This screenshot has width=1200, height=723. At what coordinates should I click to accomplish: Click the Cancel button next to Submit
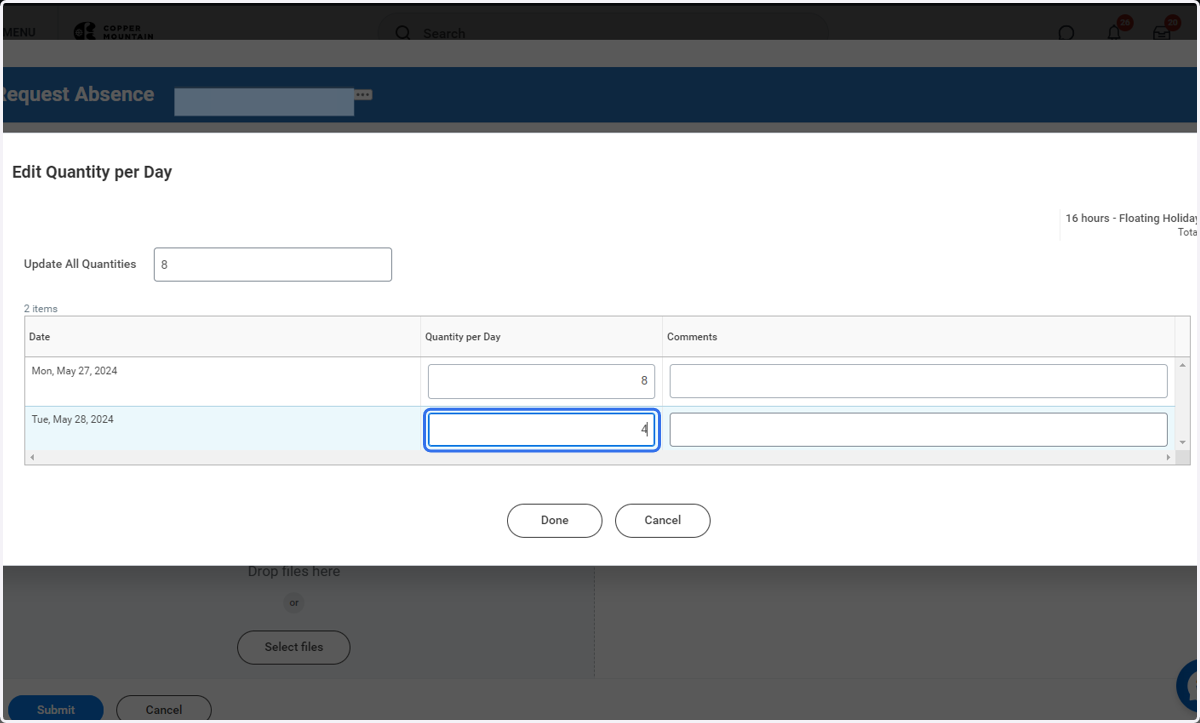click(164, 709)
